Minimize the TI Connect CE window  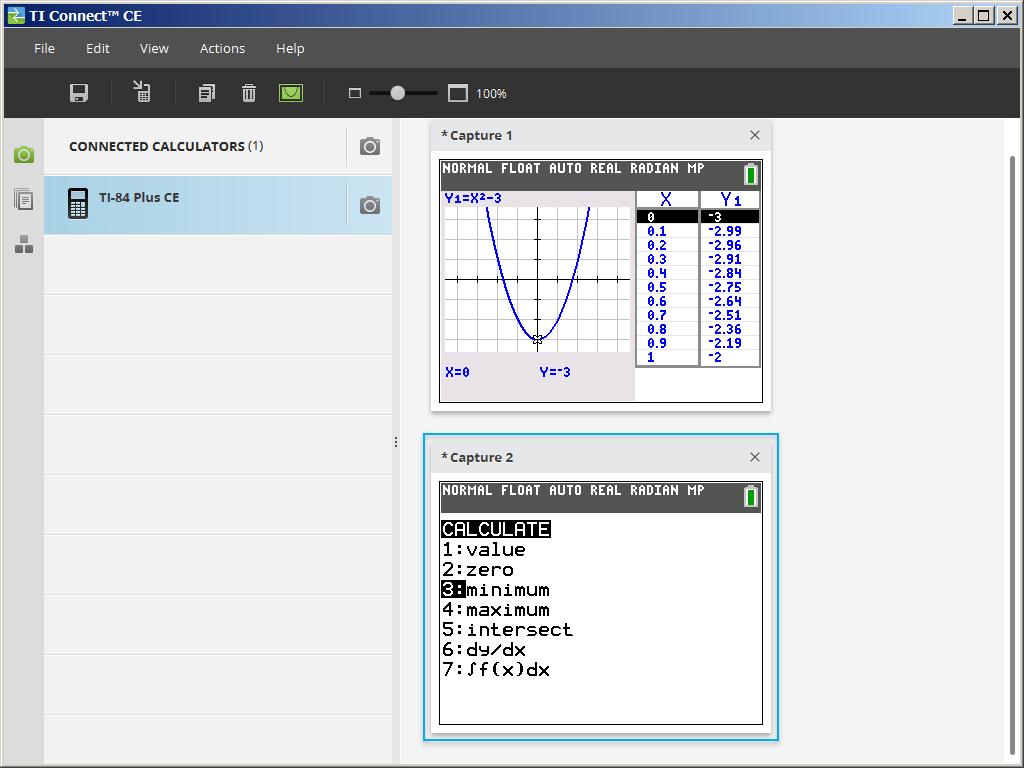(961, 15)
